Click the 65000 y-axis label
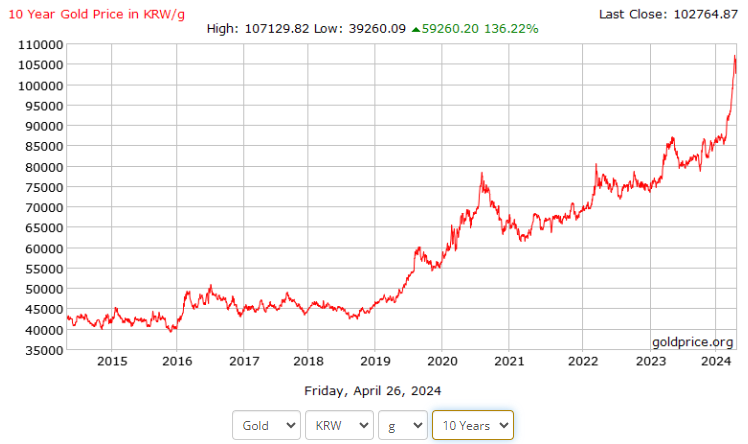 coord(44,228)
